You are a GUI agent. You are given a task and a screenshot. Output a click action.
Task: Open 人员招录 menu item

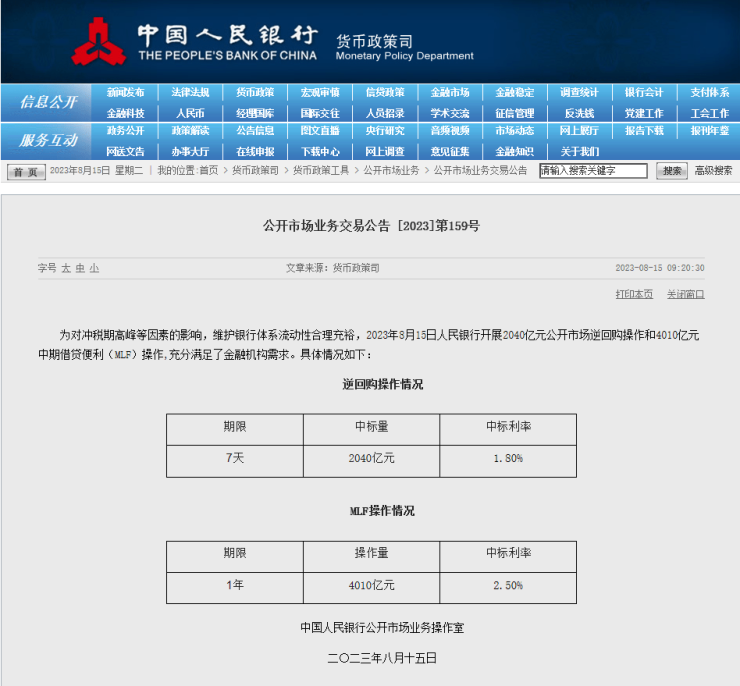[x=385, y=113]
